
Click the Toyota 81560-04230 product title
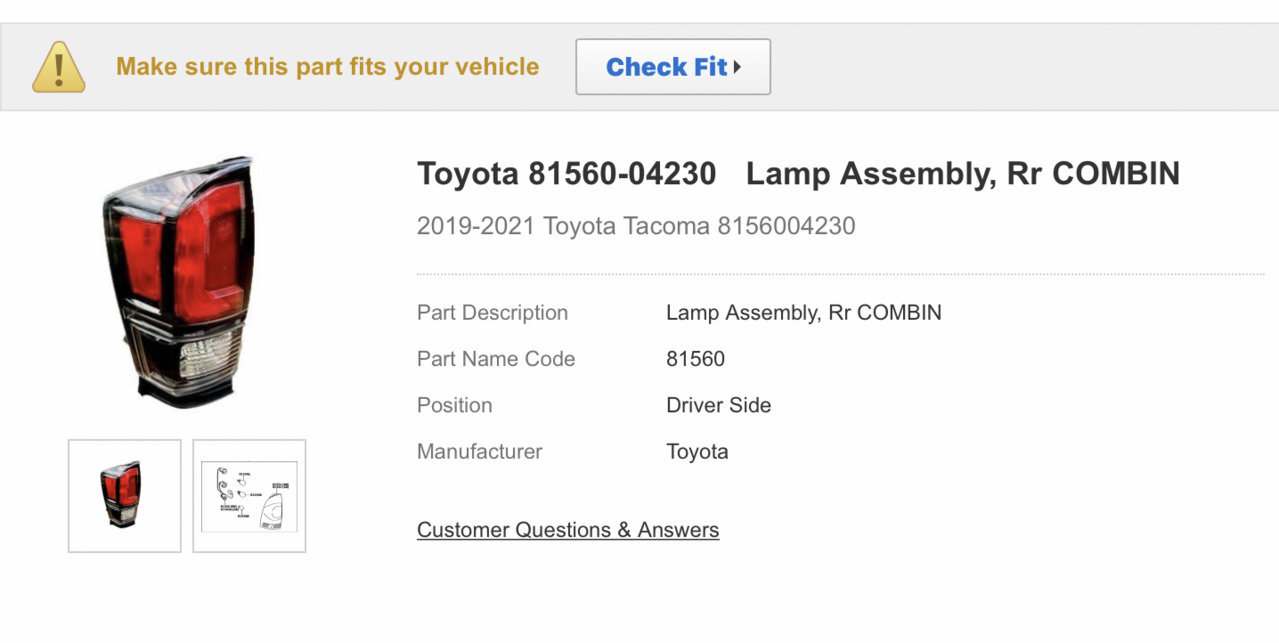798,174
